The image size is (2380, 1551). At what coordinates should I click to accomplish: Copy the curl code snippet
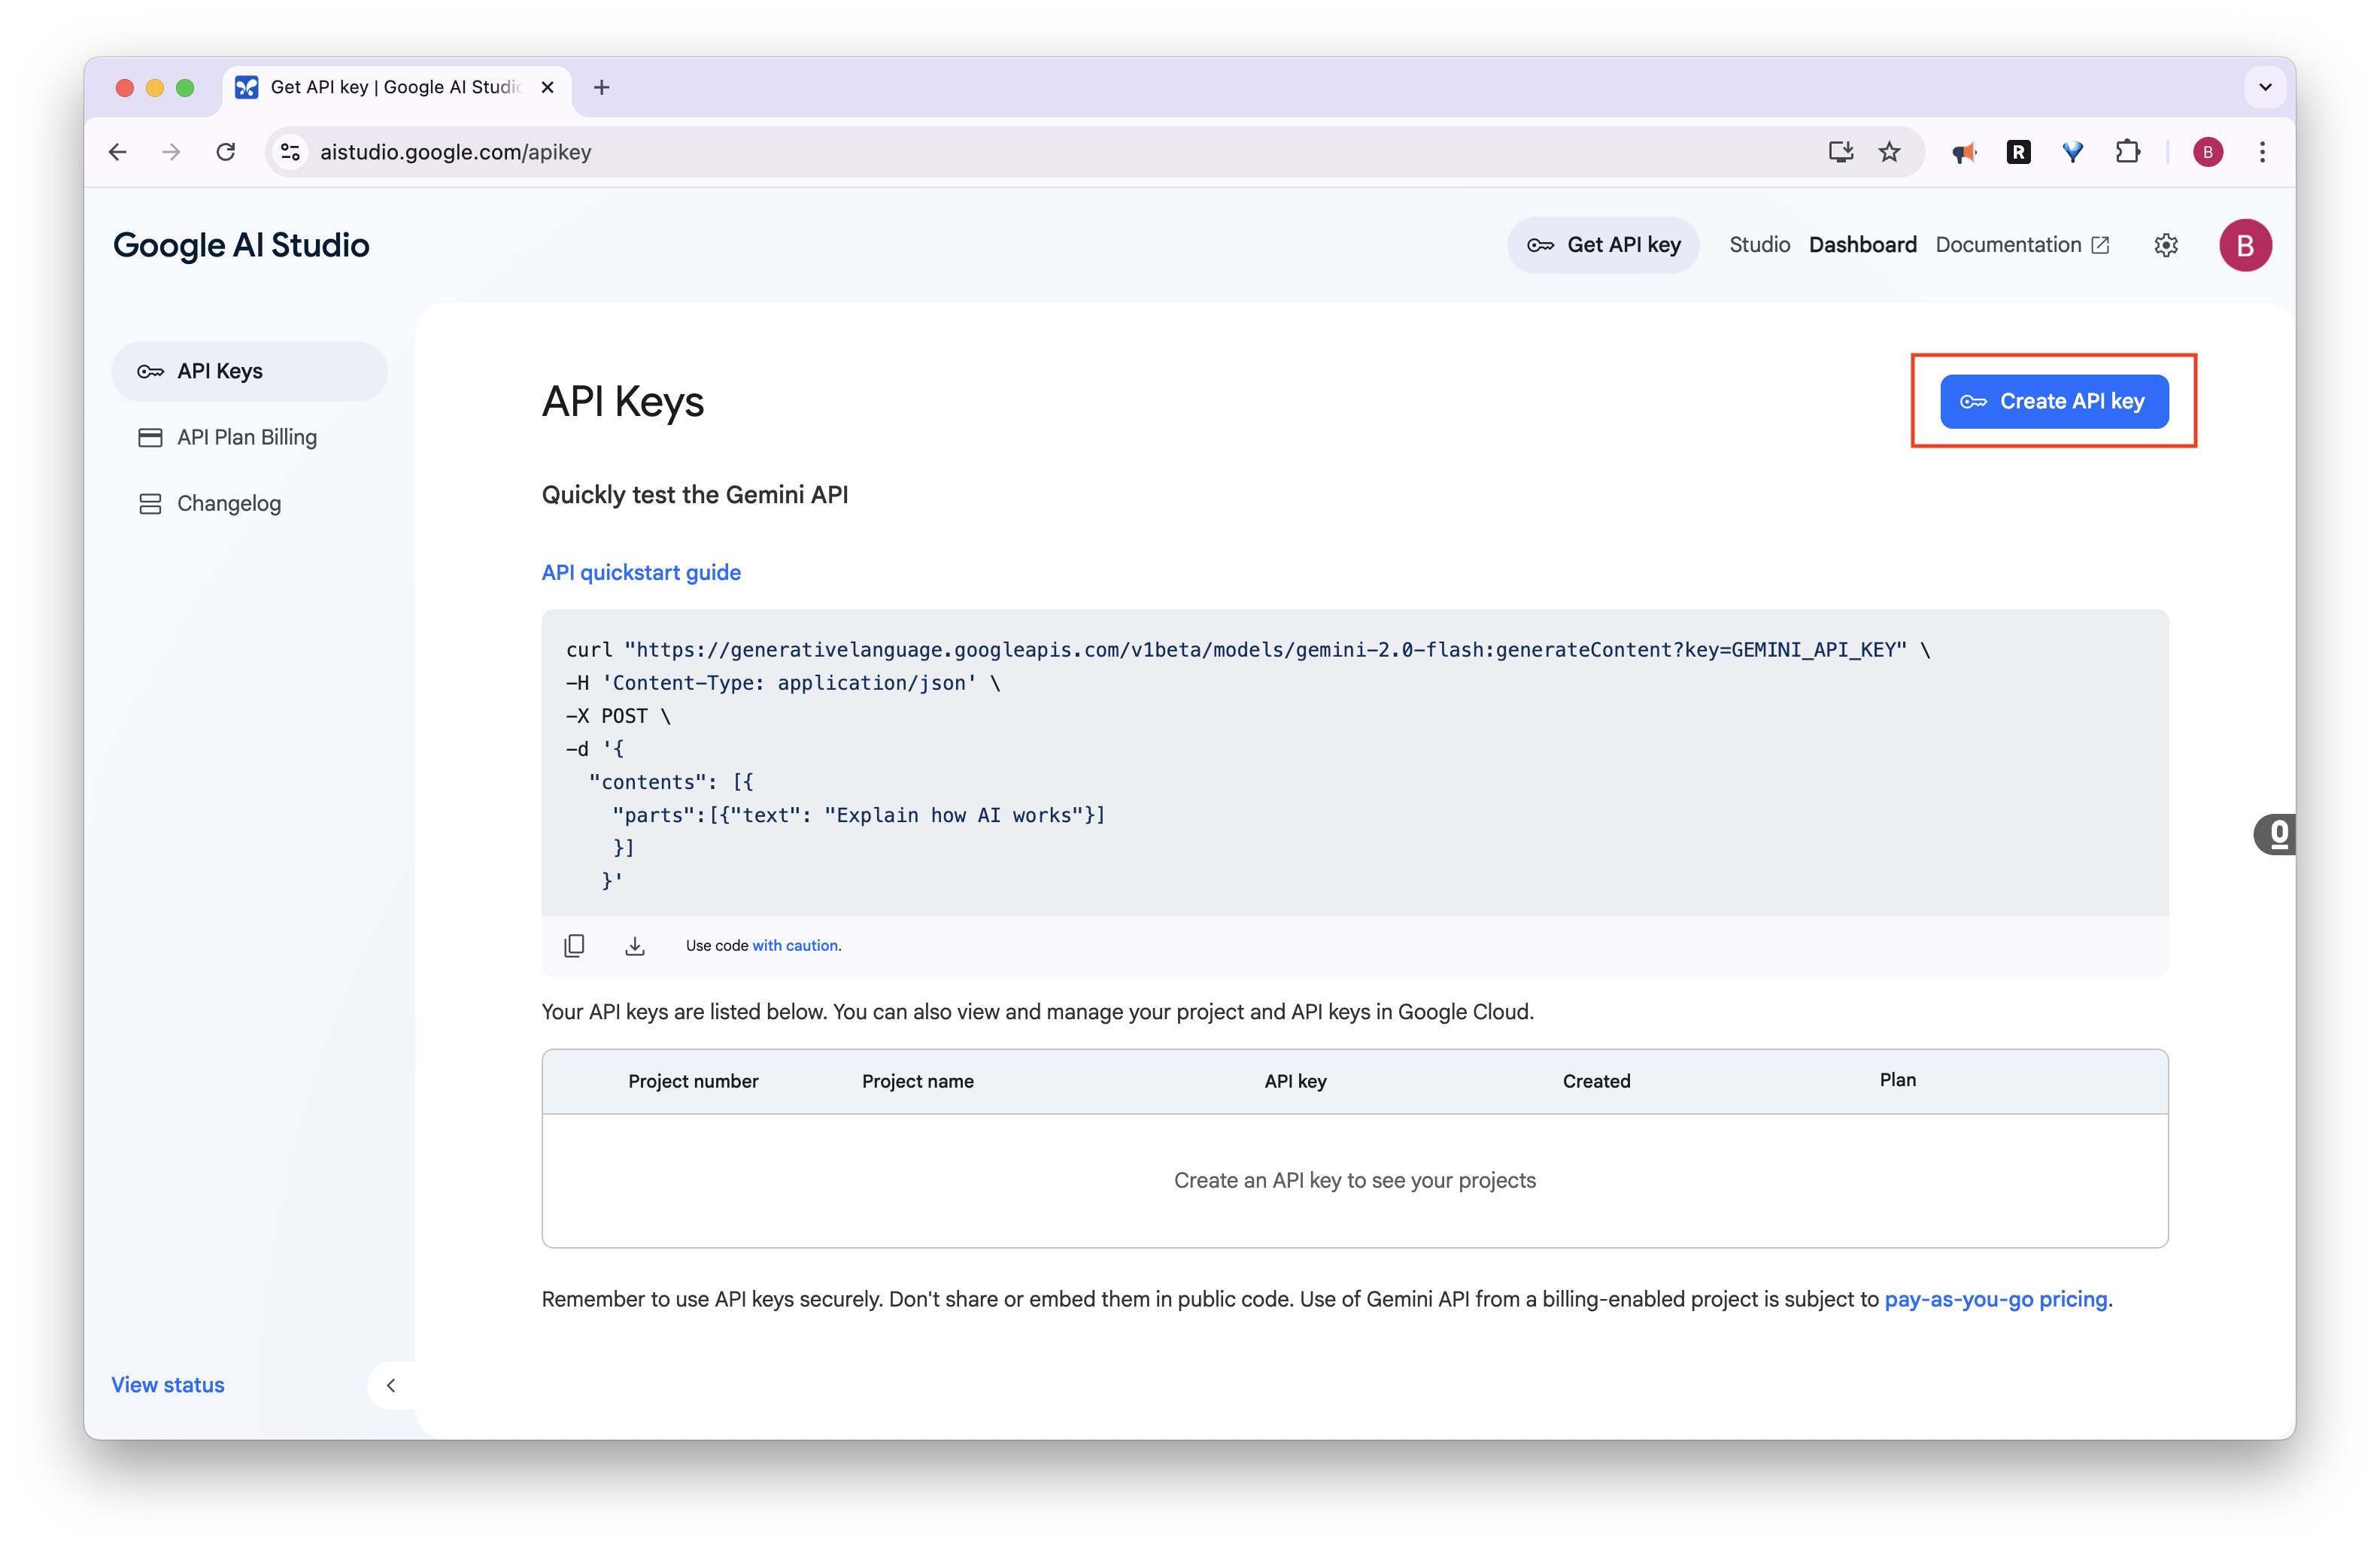[574, 945]
